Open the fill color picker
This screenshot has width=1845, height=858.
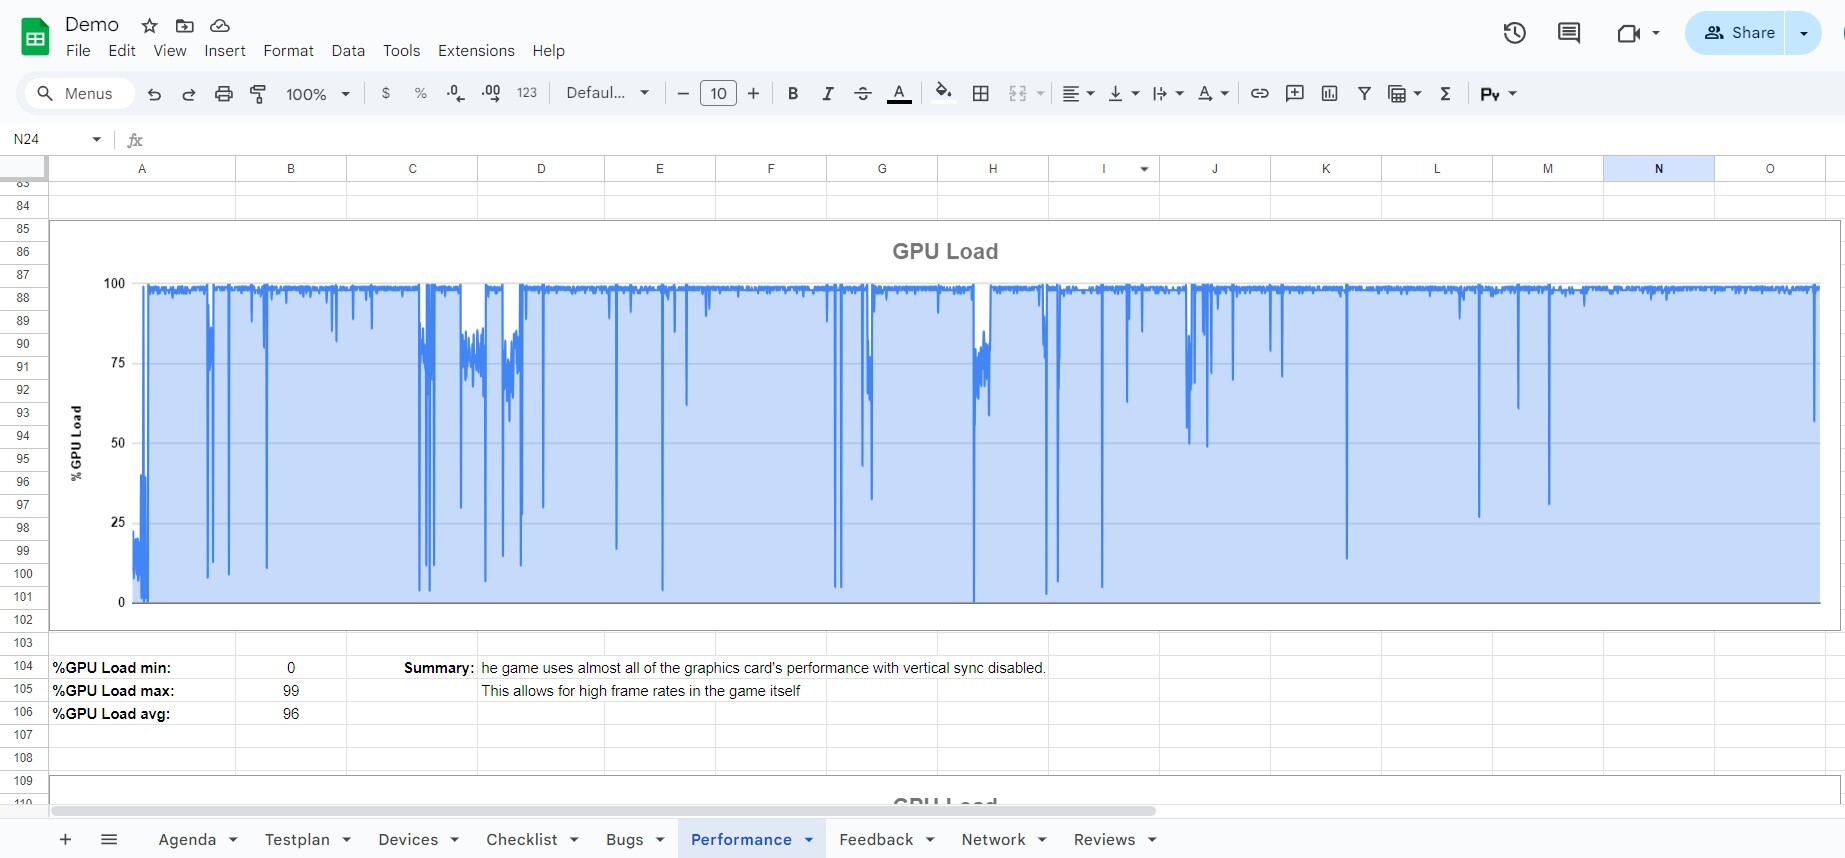tap(942, 94)
